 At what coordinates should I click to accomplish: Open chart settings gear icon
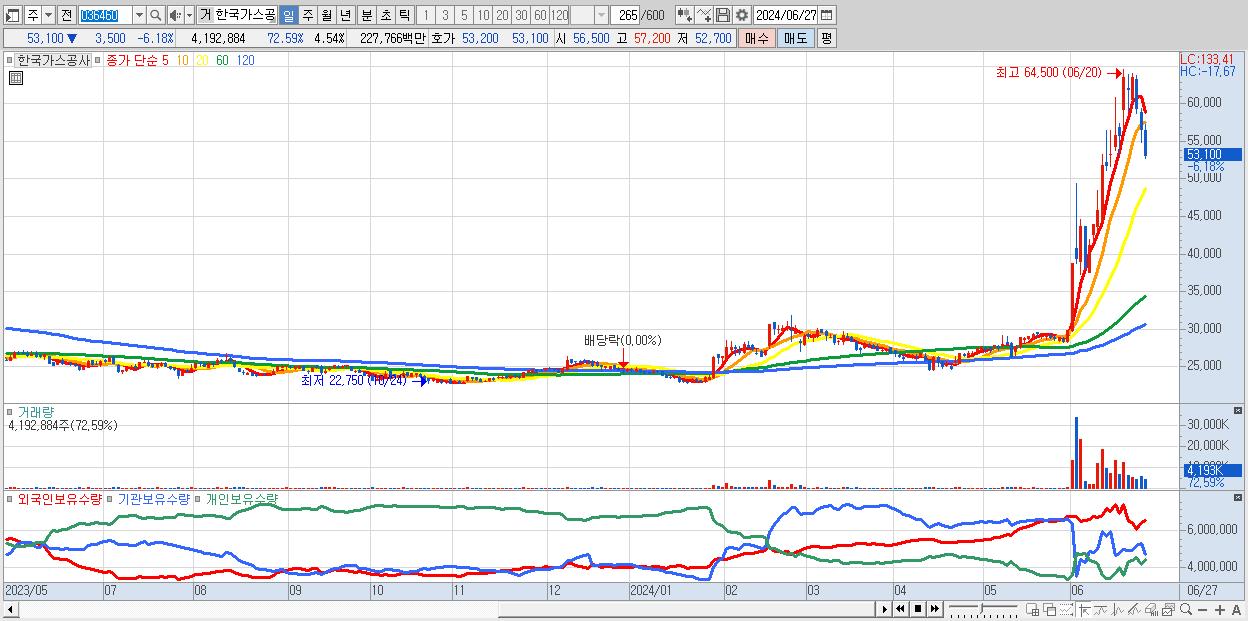click(741, 15)
